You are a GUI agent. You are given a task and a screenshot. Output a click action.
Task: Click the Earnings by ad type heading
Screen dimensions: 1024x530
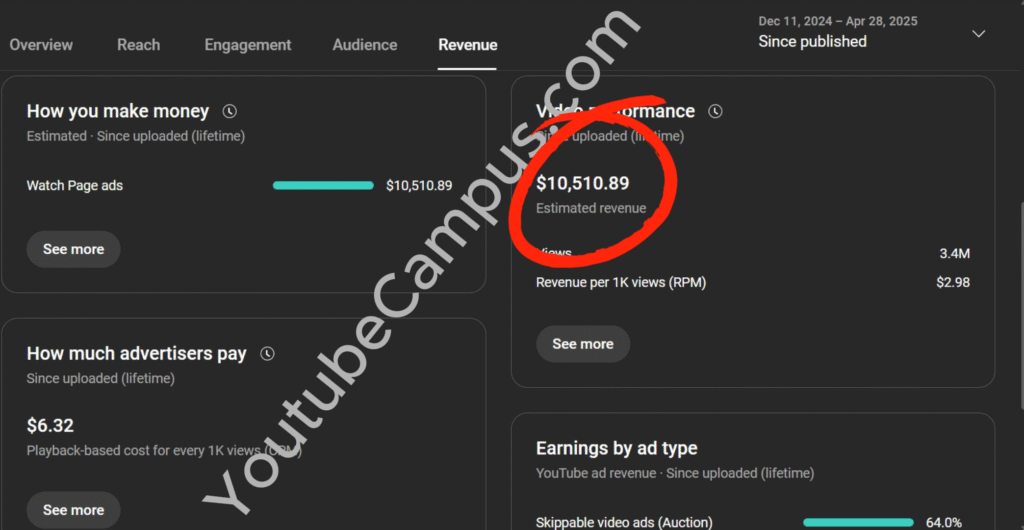[x=616, y=448]
